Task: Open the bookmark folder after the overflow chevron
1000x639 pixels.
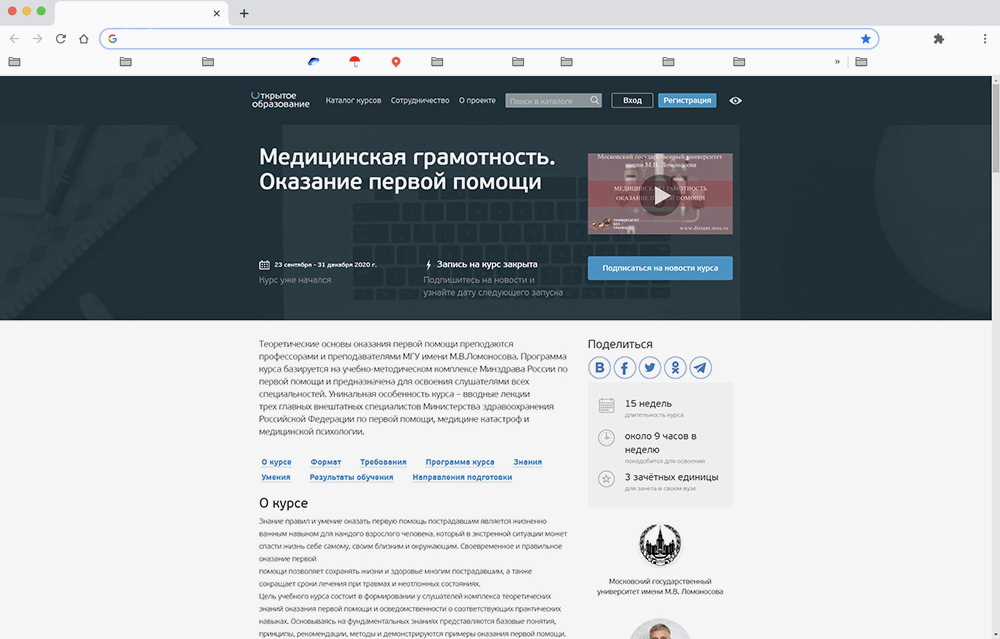Action: [x=861, y=62]
